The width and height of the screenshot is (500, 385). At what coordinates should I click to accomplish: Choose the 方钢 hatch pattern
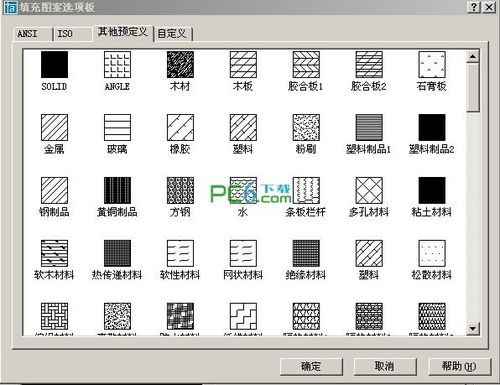(x=180, y=190)
